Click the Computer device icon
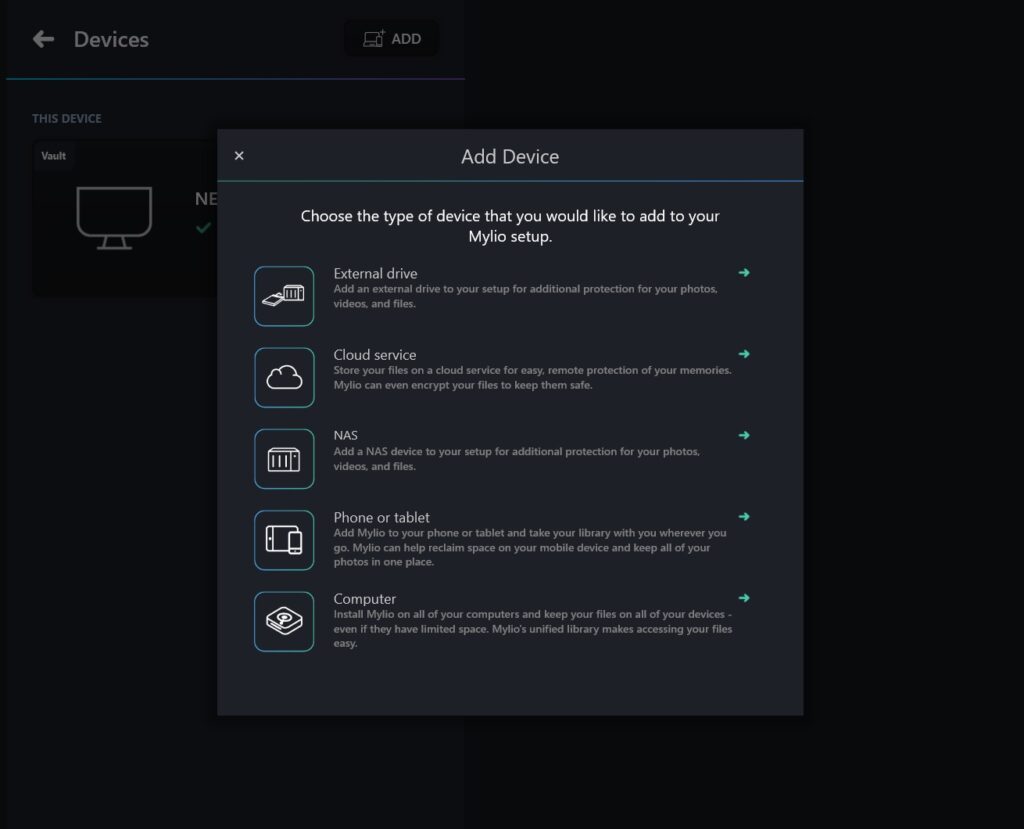Screen dimensions: 1024x829 click(x=284, y=621)
